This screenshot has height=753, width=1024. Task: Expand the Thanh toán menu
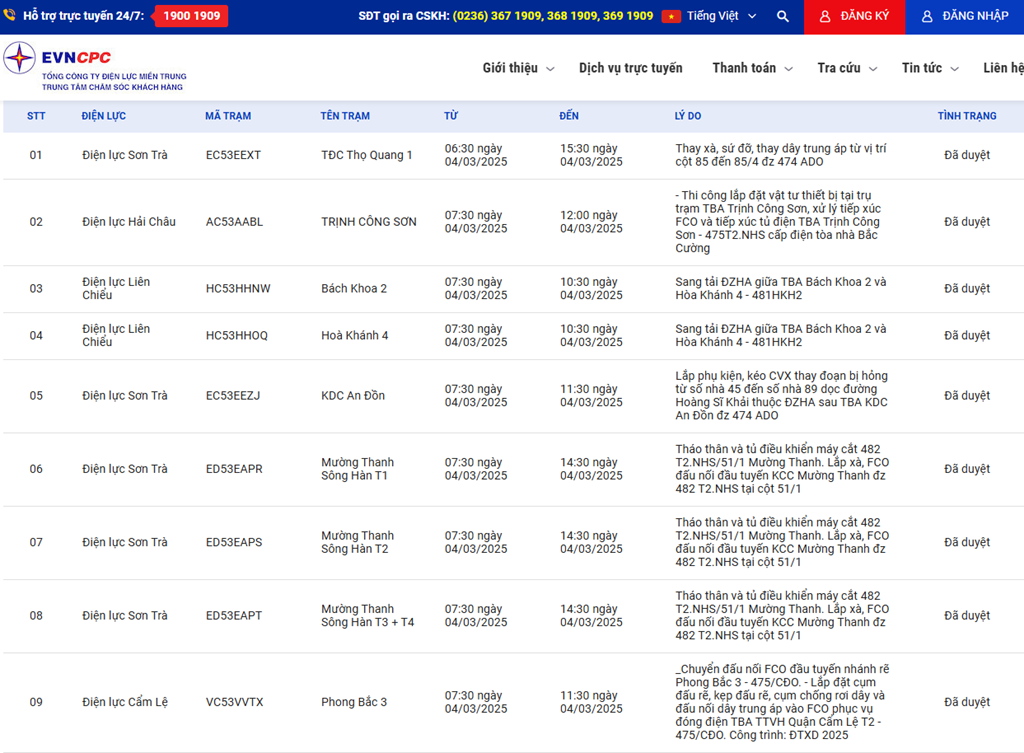pyautogui.click(x=752, y=68)
